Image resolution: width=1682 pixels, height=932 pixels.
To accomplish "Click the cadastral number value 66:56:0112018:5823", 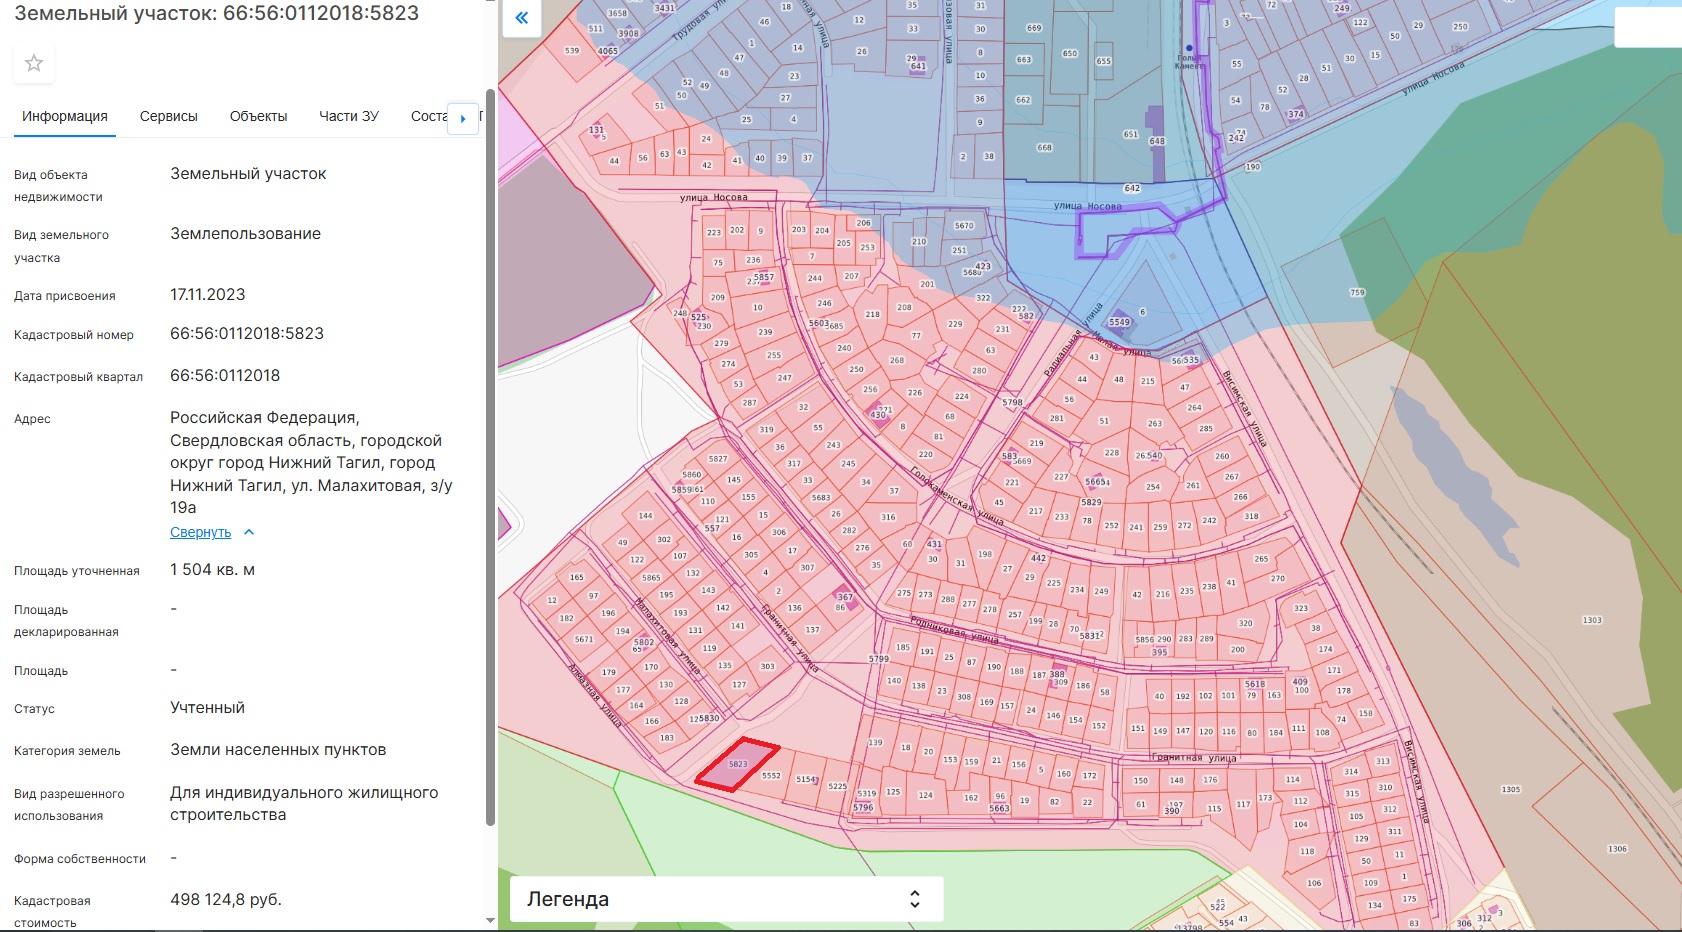I will pos(247,334).
